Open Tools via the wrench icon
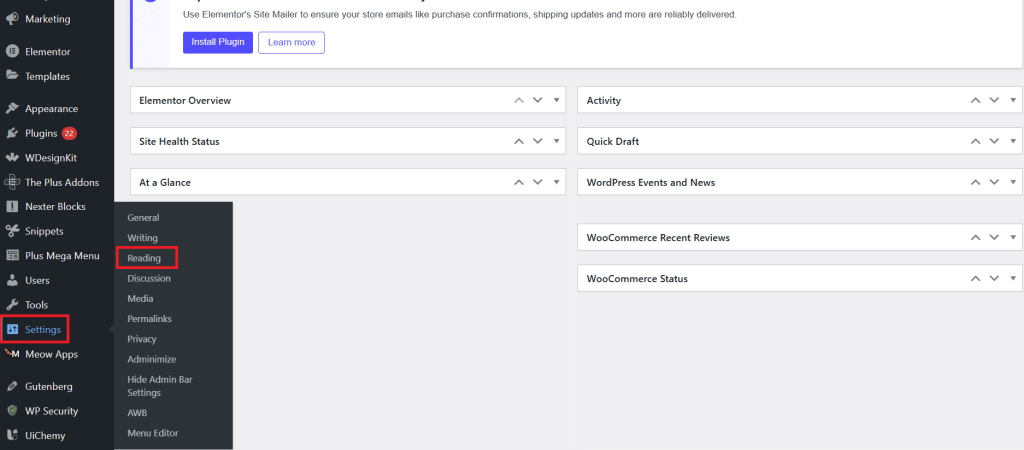Screen dimensions: 1024x450 click(12, 304)
